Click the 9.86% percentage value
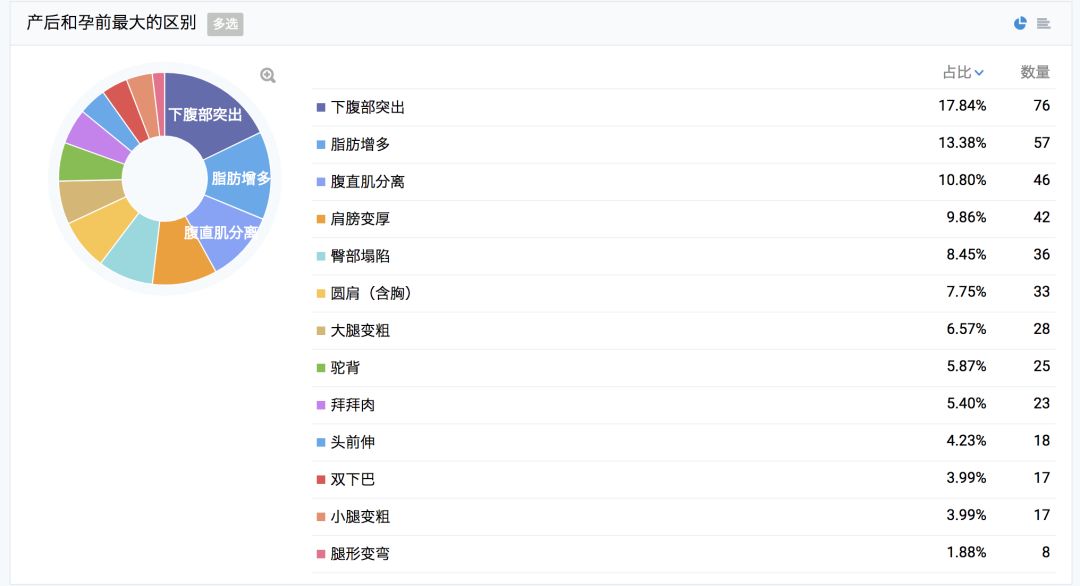 (966, 217)
